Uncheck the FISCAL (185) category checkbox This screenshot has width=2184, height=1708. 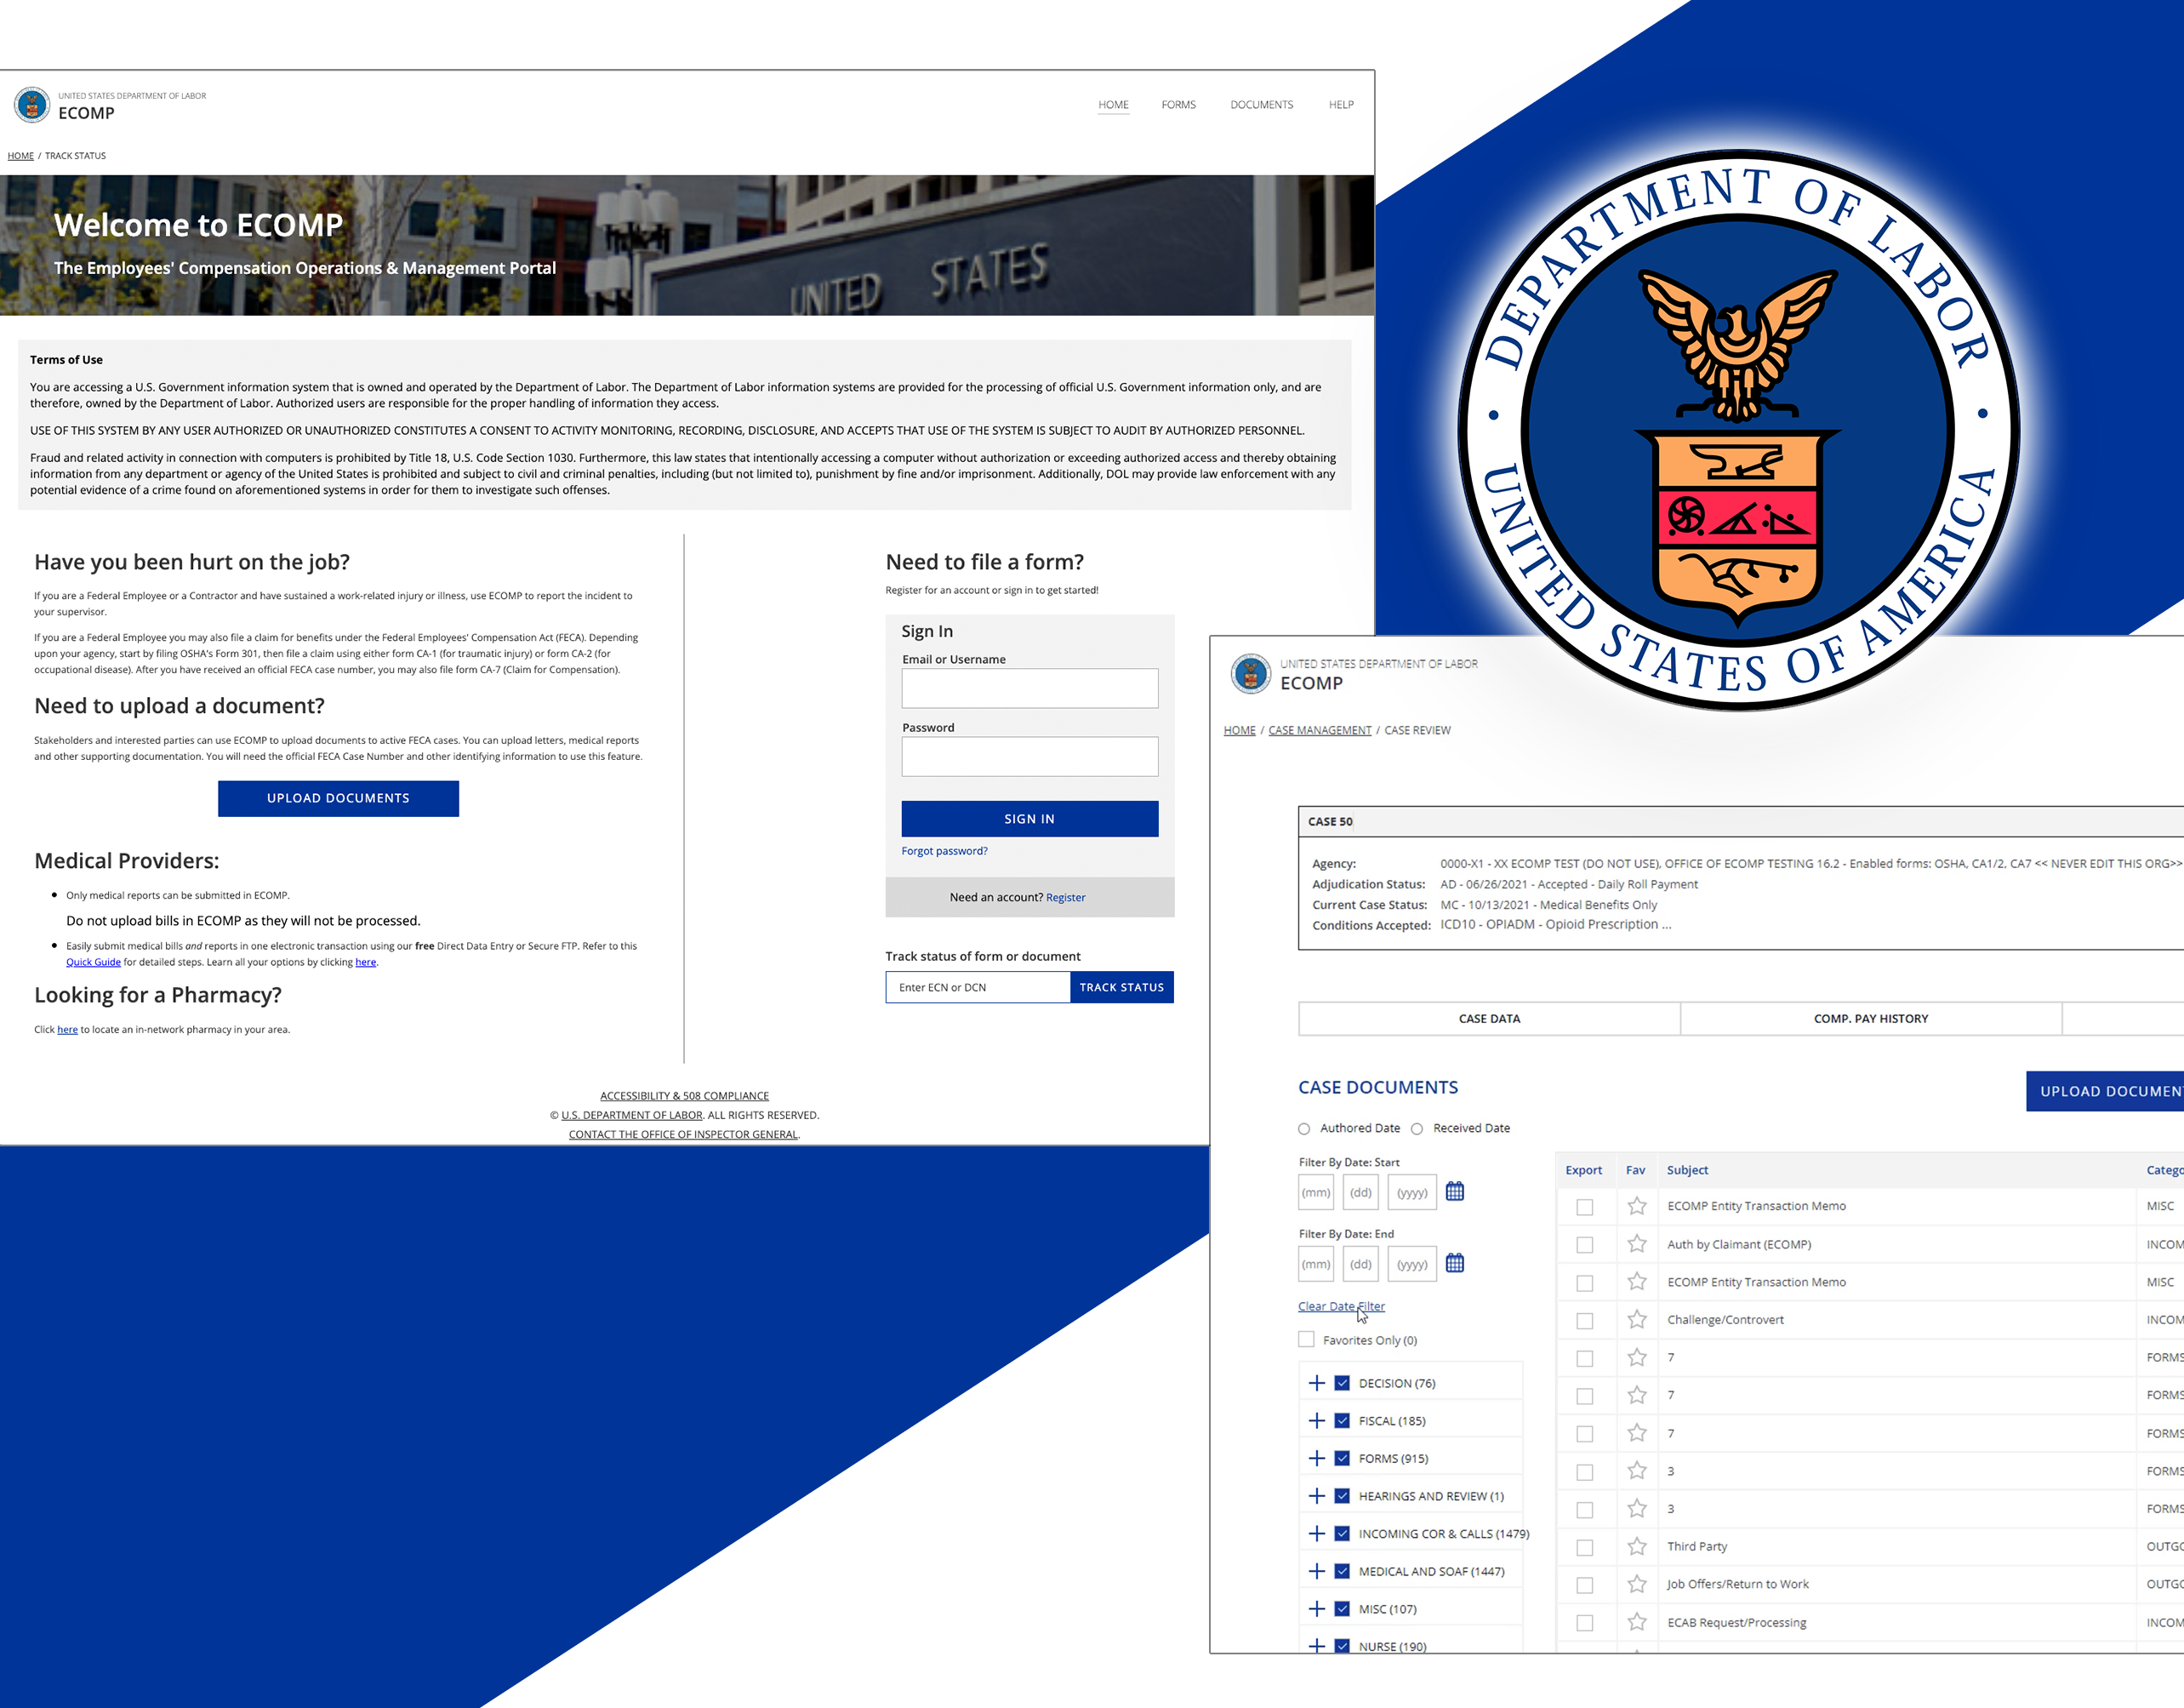pyautogui.click(x=1342, y=1421)
